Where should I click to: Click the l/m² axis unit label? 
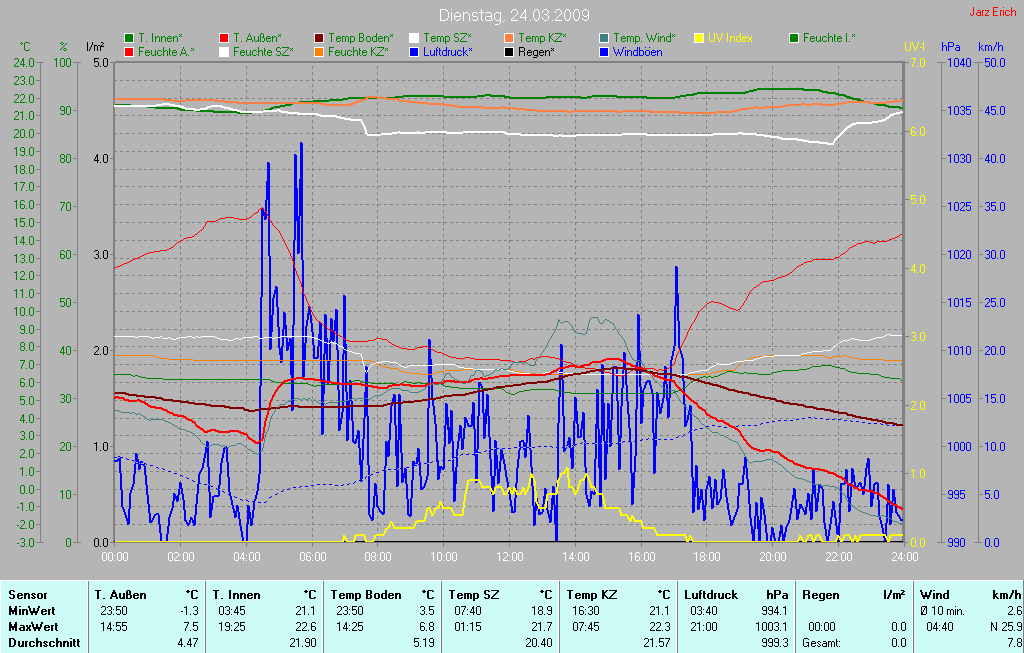point(95,47)
